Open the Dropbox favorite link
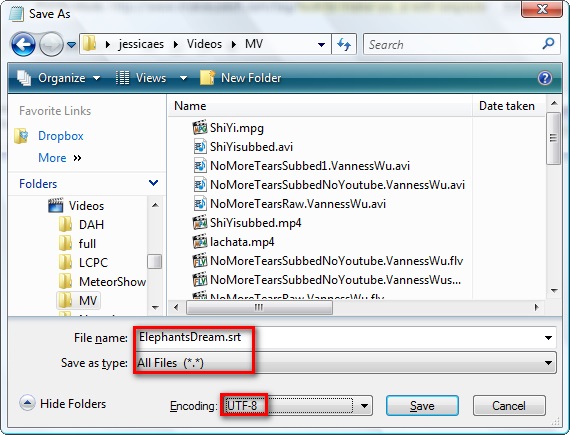The width and height of the screenshot is (570, 435). pos(61,136)
